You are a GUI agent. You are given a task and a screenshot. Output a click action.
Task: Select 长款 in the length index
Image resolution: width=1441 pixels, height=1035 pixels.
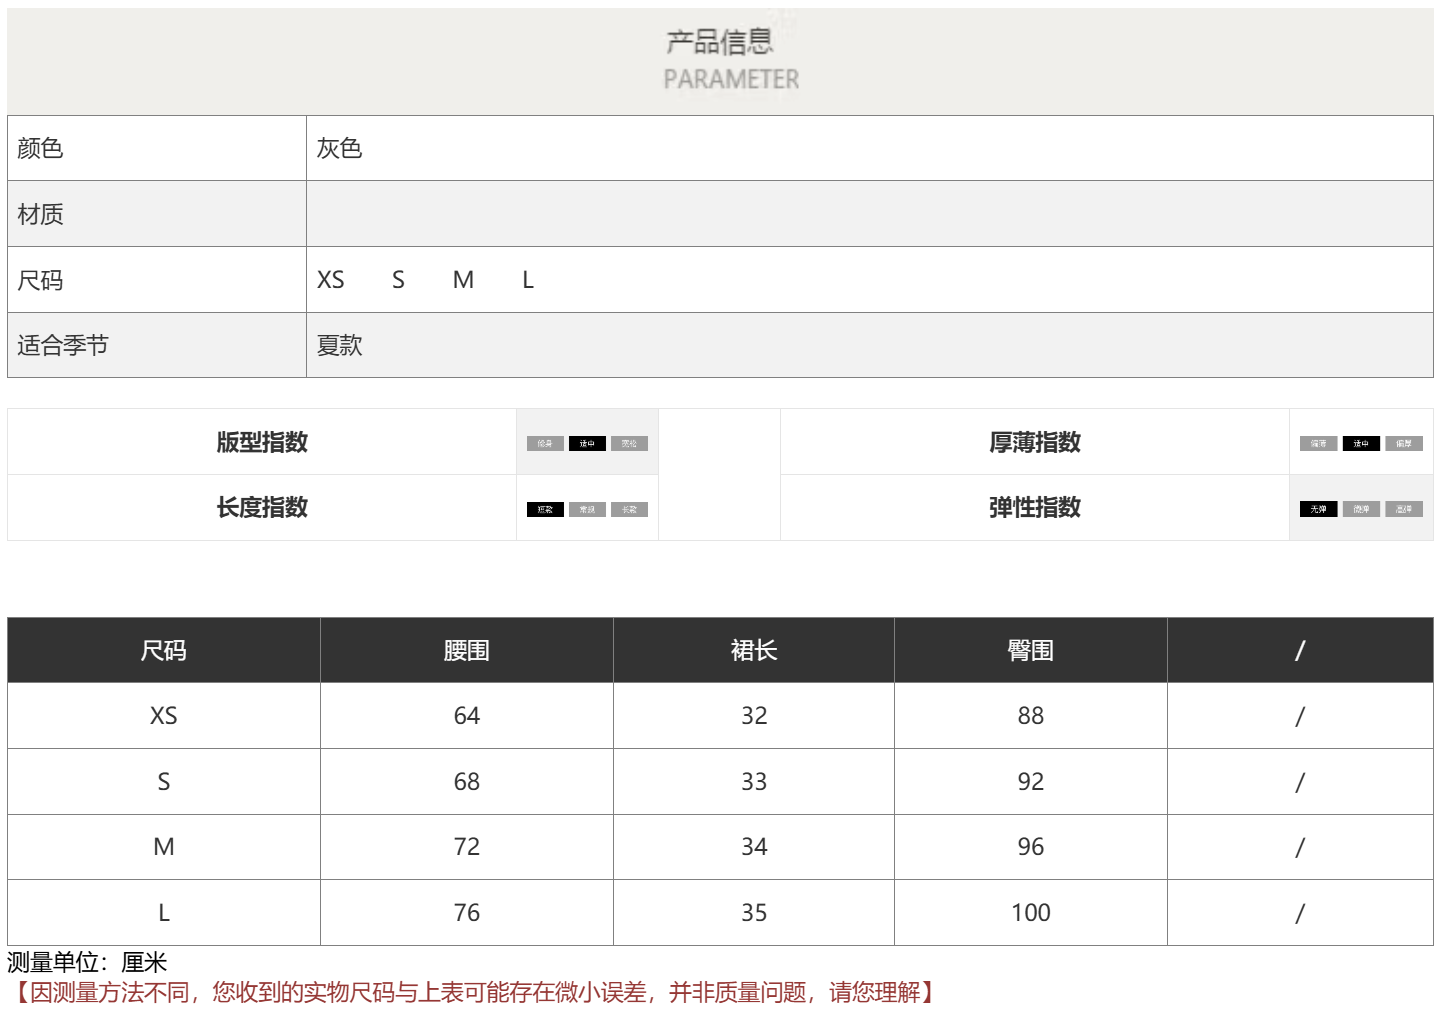[x=629, y=509]
